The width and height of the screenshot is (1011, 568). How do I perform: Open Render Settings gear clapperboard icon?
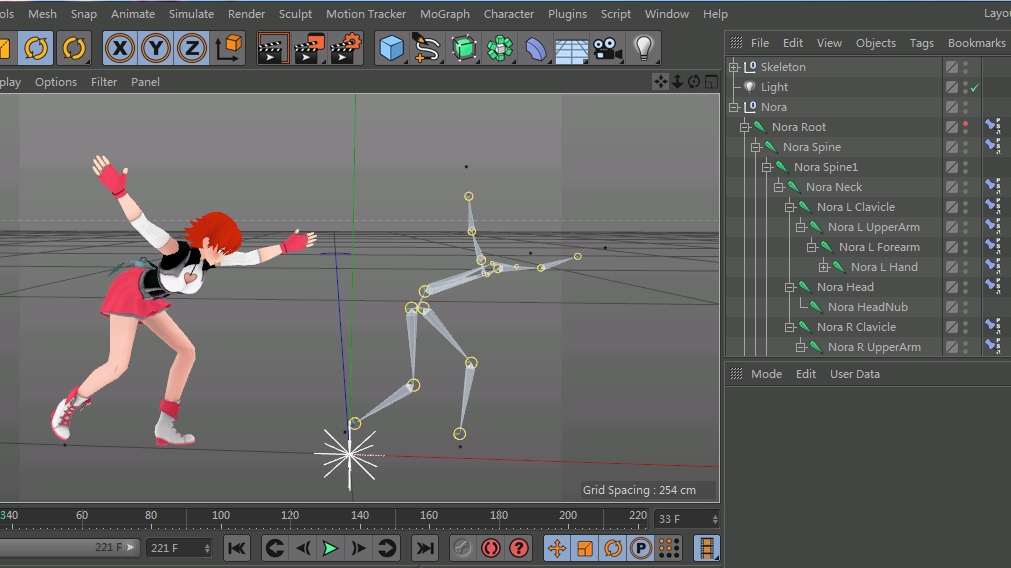pos(346,48)
